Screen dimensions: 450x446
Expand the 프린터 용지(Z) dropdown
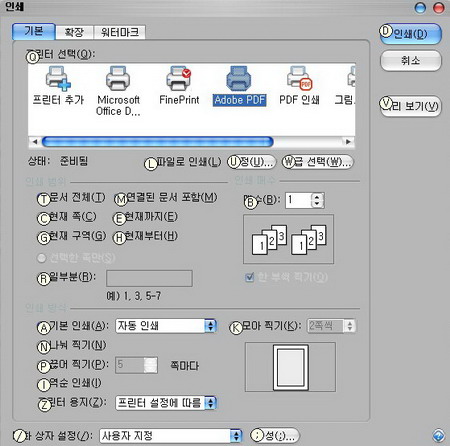[166, 403]
